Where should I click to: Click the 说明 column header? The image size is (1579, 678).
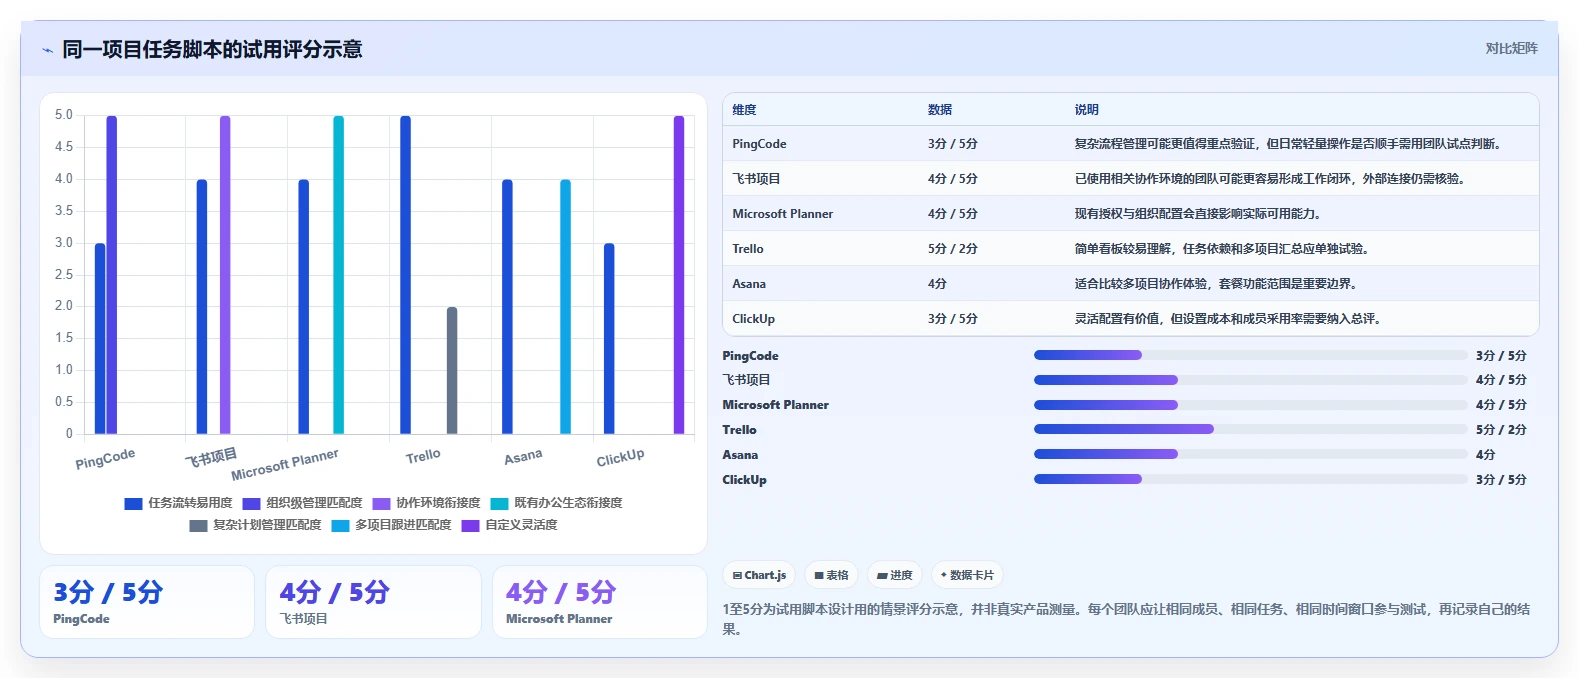point(1087,110)
